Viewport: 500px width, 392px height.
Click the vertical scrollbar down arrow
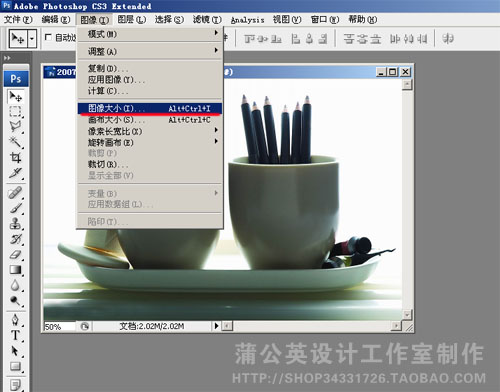[x=407, y=314]
